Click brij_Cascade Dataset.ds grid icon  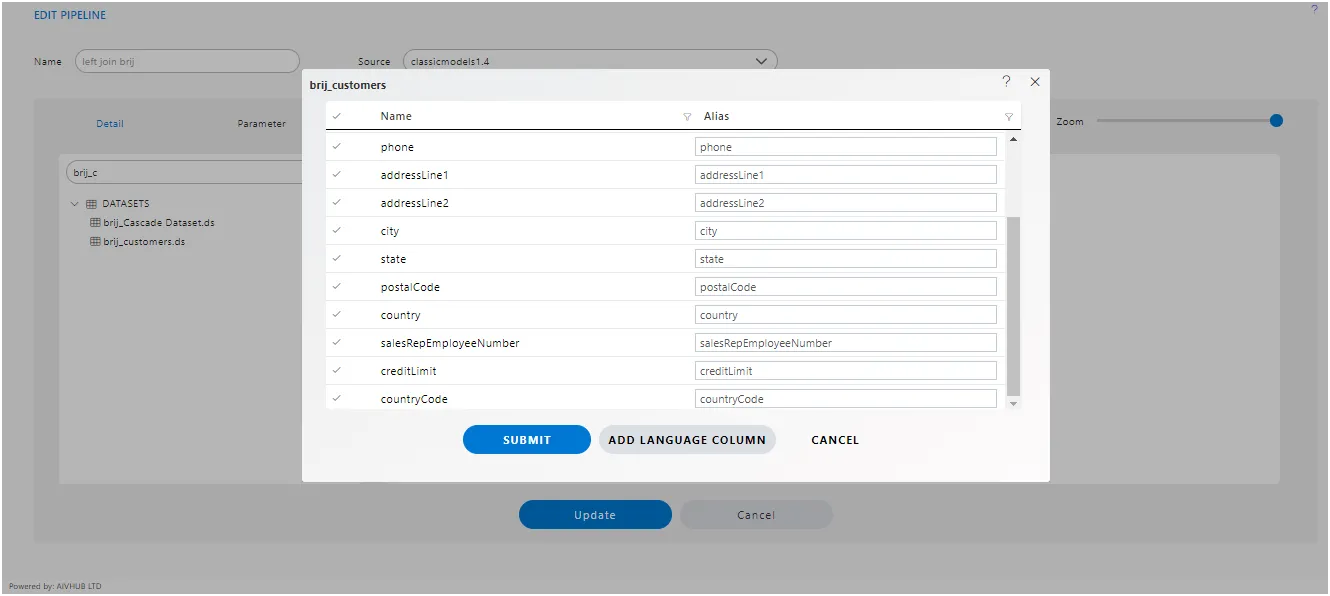point(96,223)
